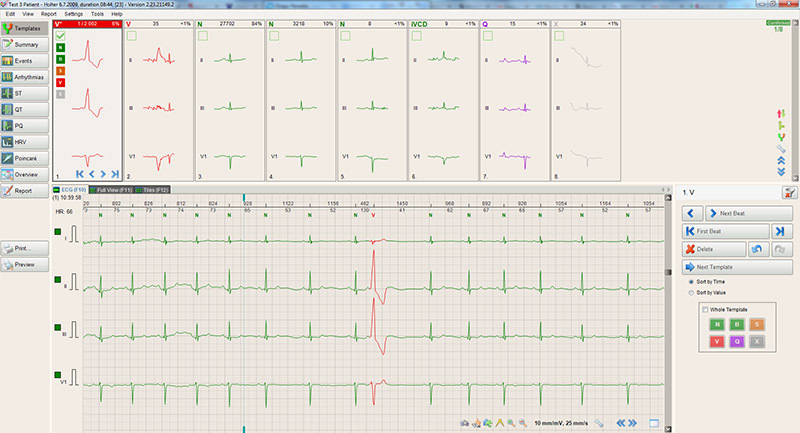
Task: Click the First Beat button
Action: 726,231
